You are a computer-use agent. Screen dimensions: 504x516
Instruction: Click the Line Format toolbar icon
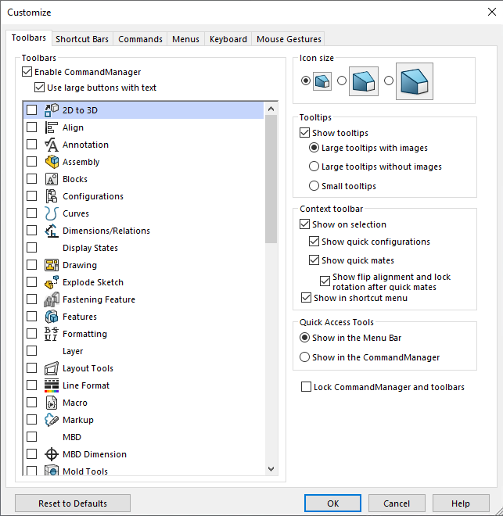[52, 386]
